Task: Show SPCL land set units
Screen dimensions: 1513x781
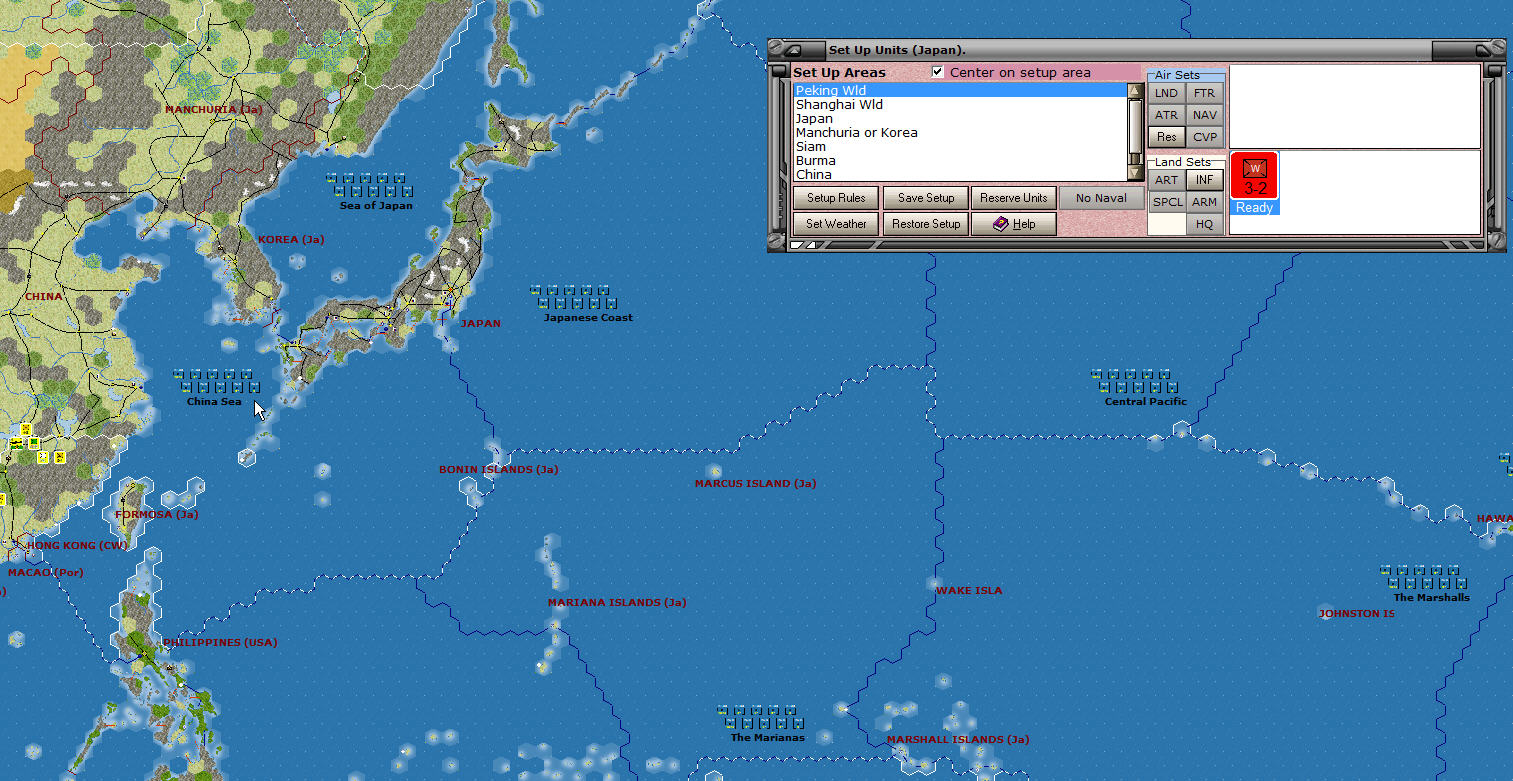Action: pyautogui.click(x=1166, y=202)
